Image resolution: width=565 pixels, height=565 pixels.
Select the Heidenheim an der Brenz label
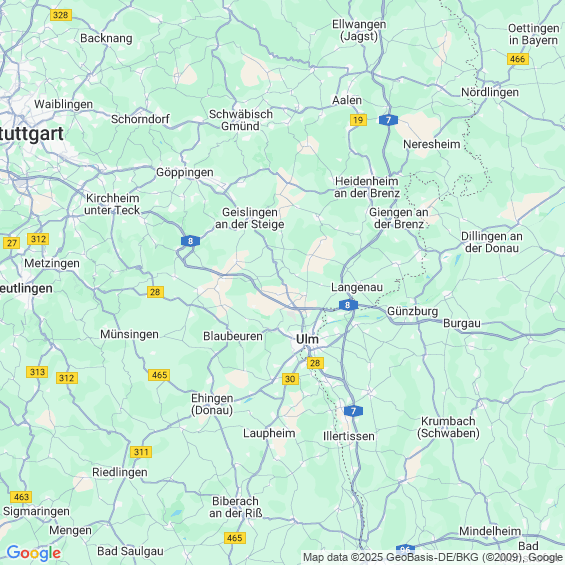click(367, 187)
